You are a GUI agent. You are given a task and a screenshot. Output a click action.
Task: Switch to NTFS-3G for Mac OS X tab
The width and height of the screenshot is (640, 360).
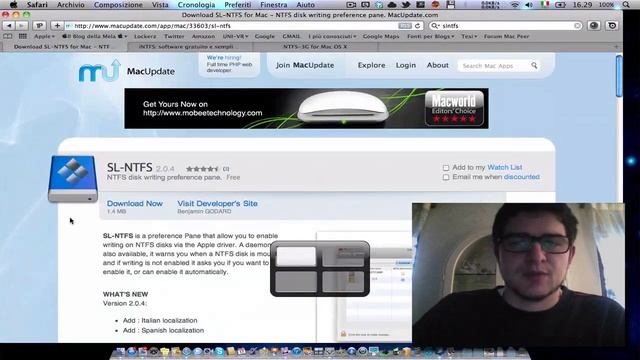pos(315,47)
